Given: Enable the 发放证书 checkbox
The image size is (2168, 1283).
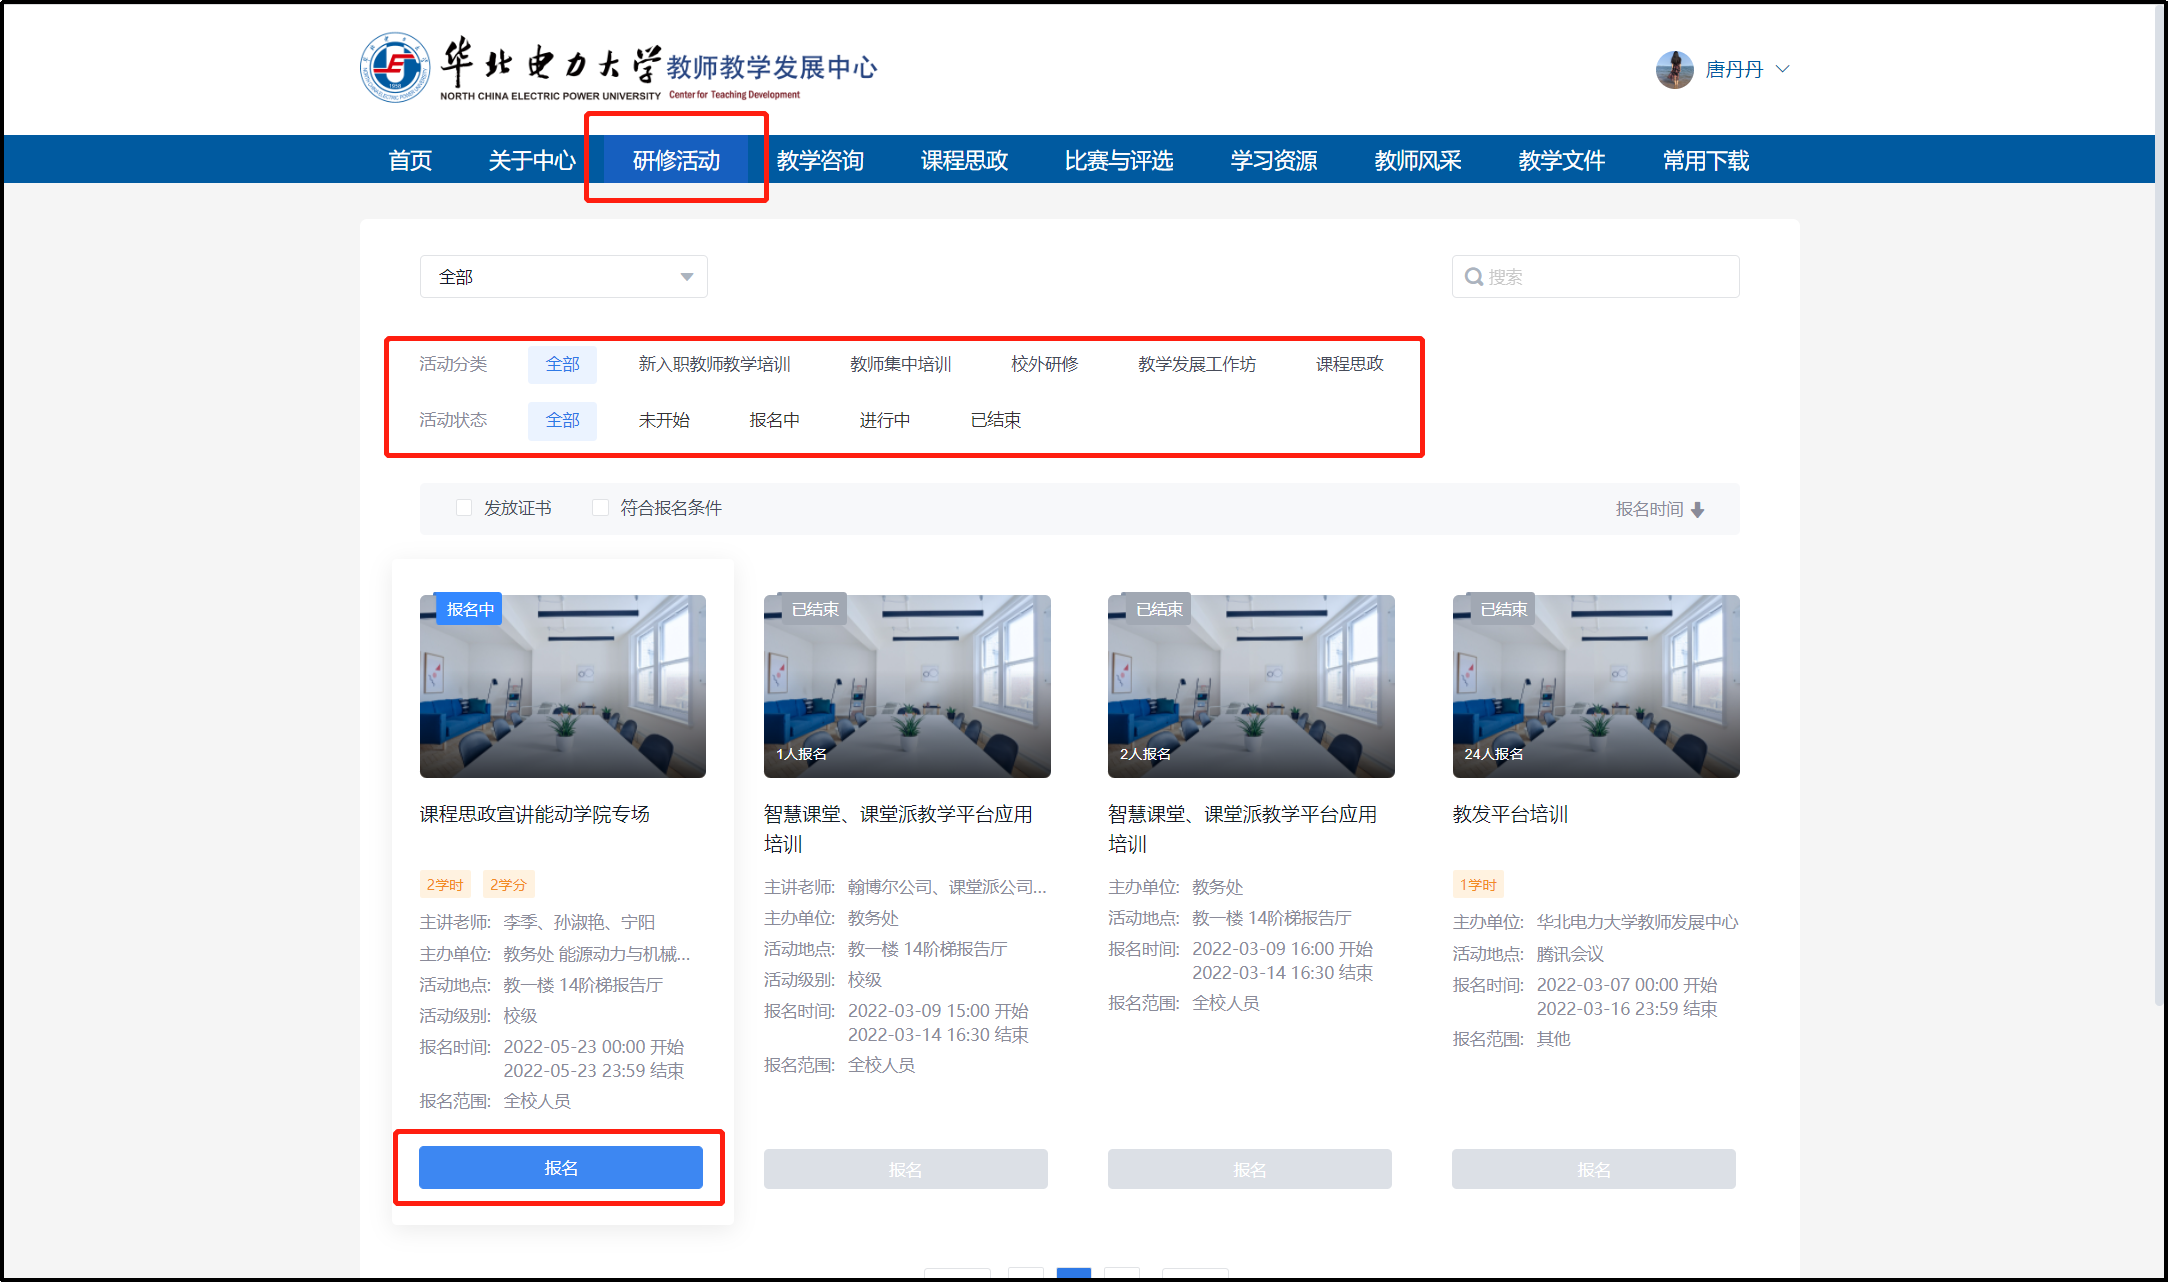Looking at the screenshot, I should pyautogui.click(x=464, y=508).
